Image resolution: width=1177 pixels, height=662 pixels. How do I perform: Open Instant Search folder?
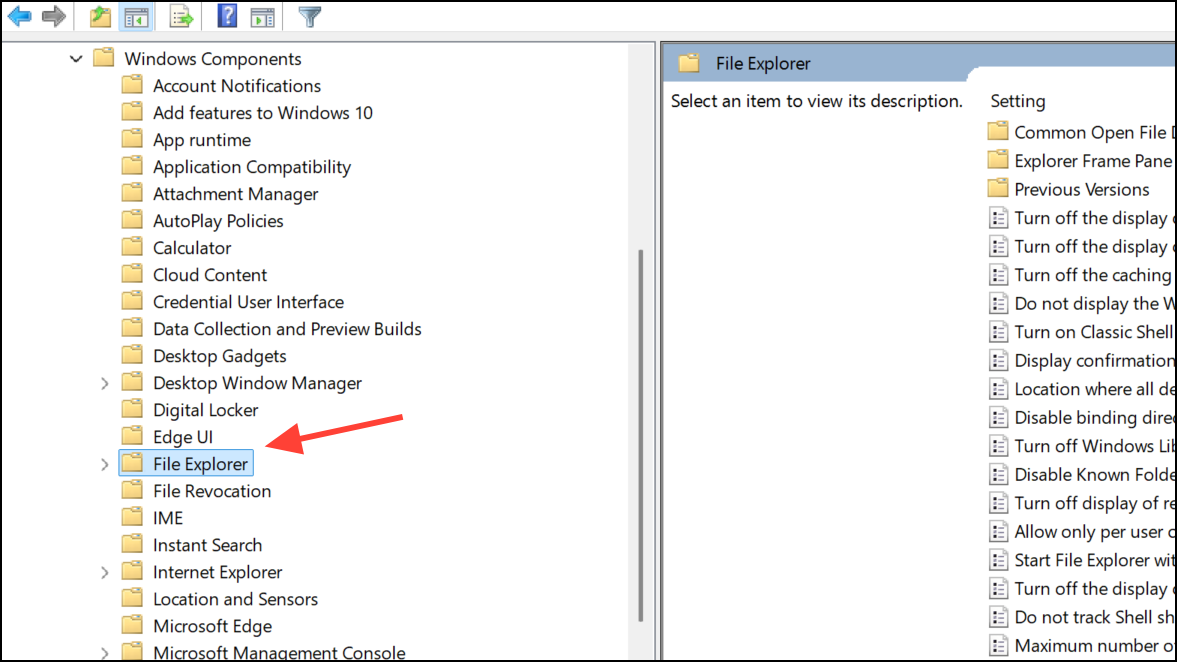207,545
